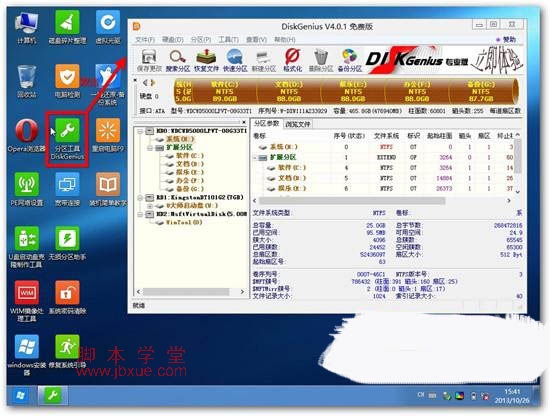The image size is (550, 416).
Task: Open the 装机简单教学 book desktop icon
Action: click(108, 189)
